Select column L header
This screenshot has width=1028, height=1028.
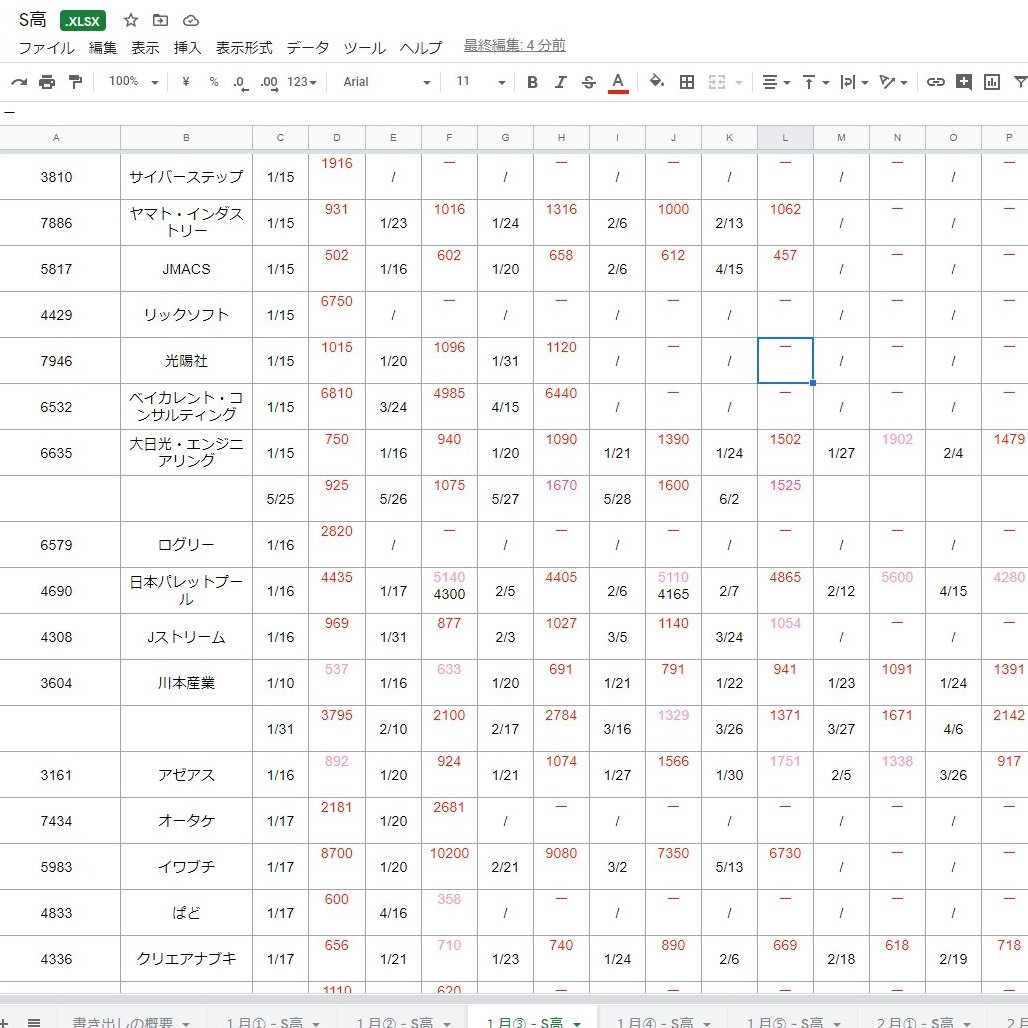click(785, 138)
